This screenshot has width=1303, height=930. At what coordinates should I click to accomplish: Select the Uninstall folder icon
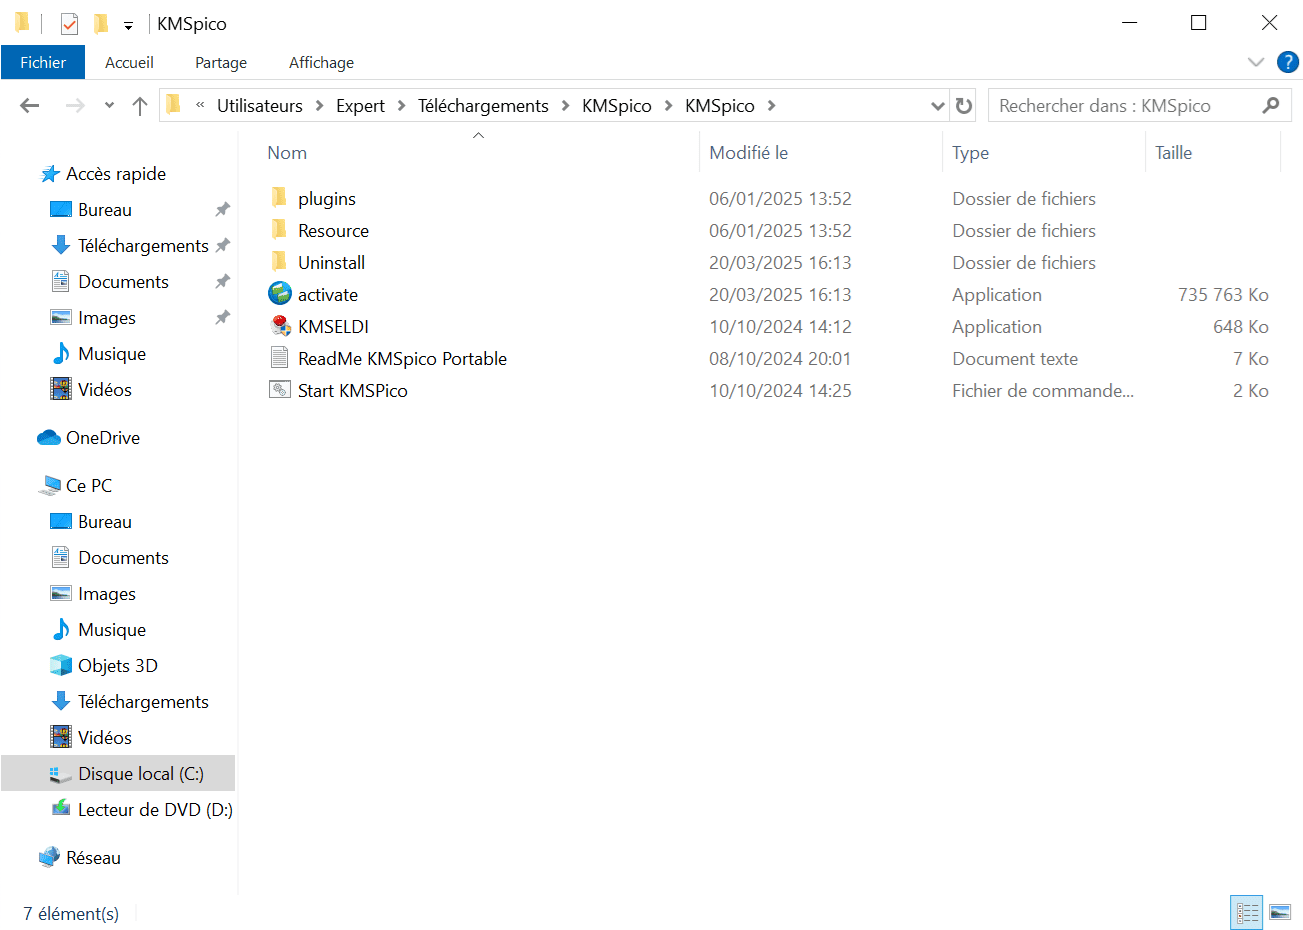(x=279, y=262)
